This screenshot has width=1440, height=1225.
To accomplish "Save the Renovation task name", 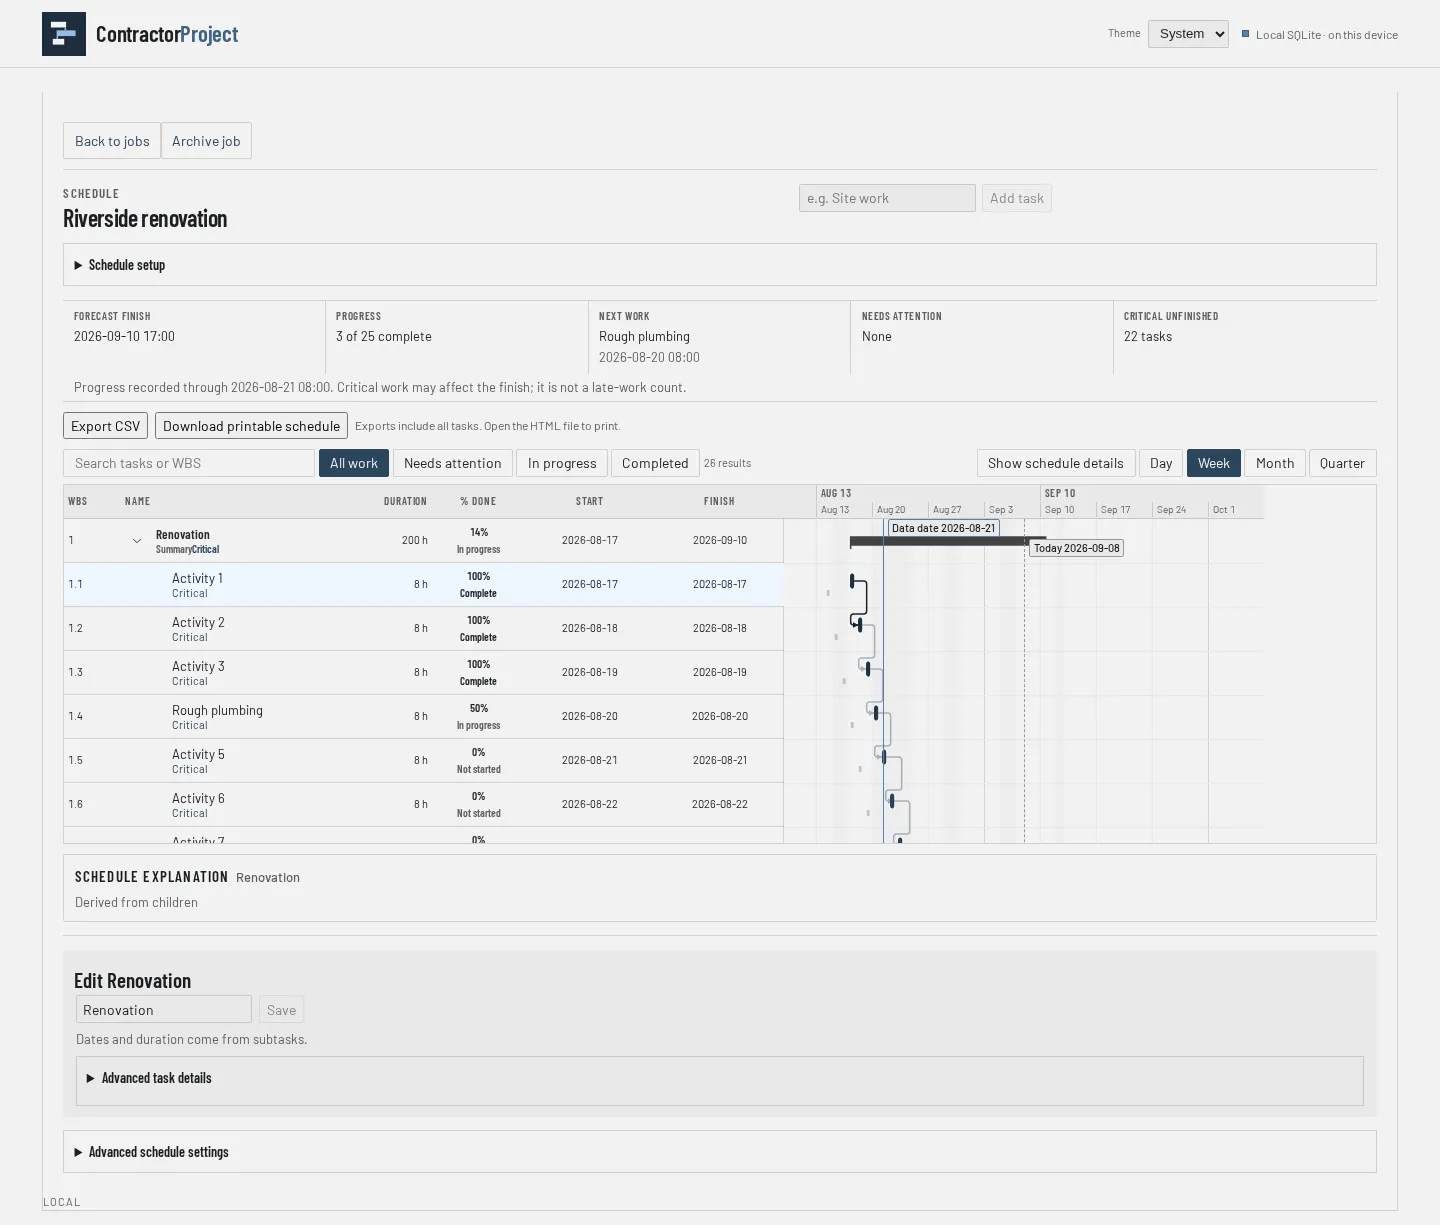I will pos(281,1010).
